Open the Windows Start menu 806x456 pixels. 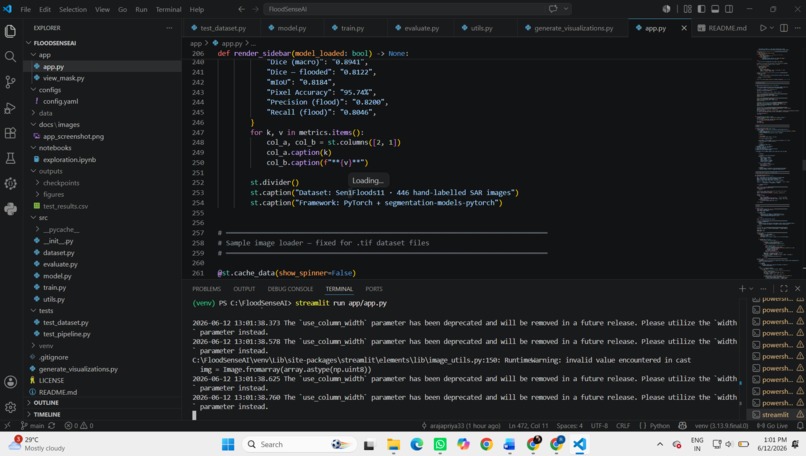228,444
